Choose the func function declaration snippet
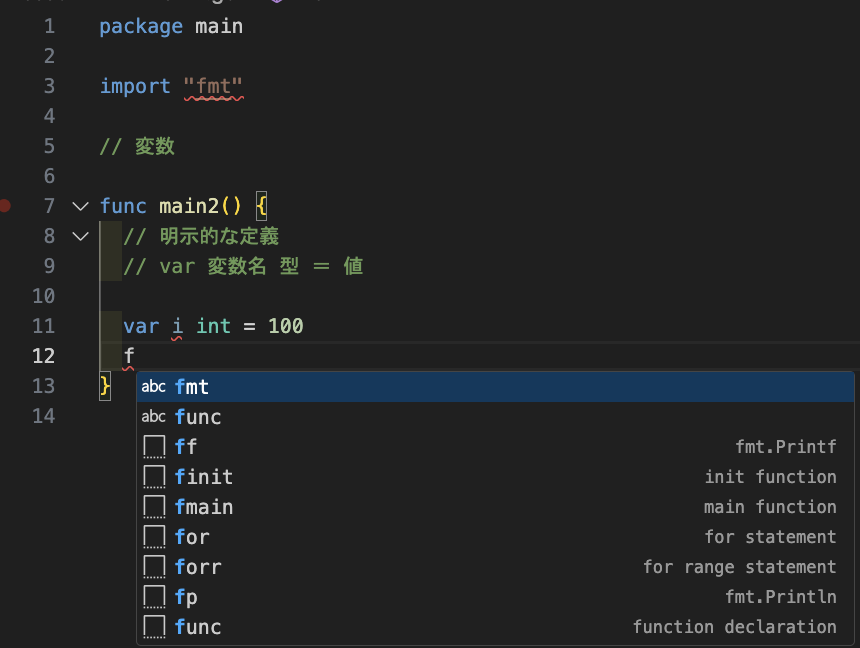Screen dimensions: 860x648 (495, 627)
